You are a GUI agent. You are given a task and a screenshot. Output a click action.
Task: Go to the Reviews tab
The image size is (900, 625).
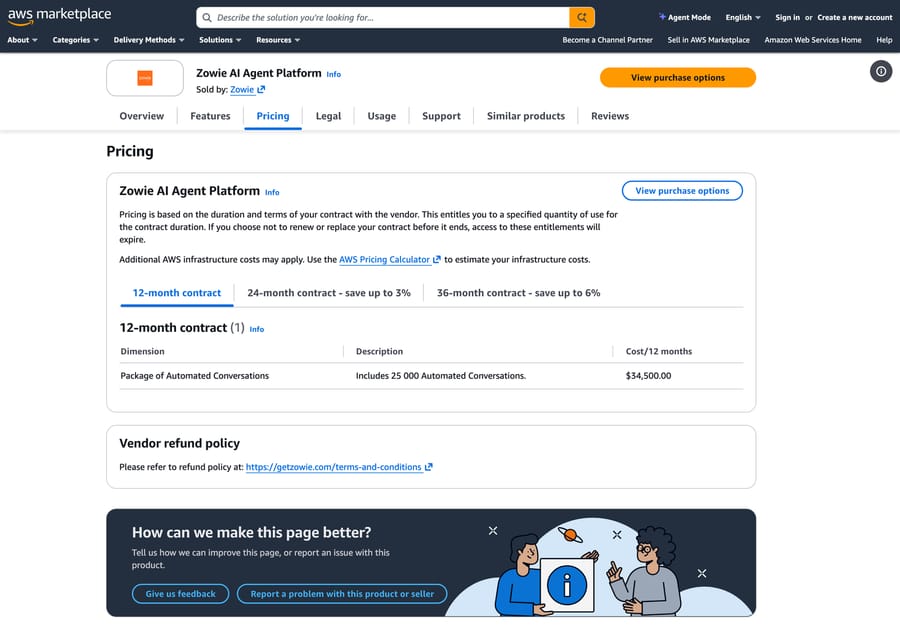[610, 116]
